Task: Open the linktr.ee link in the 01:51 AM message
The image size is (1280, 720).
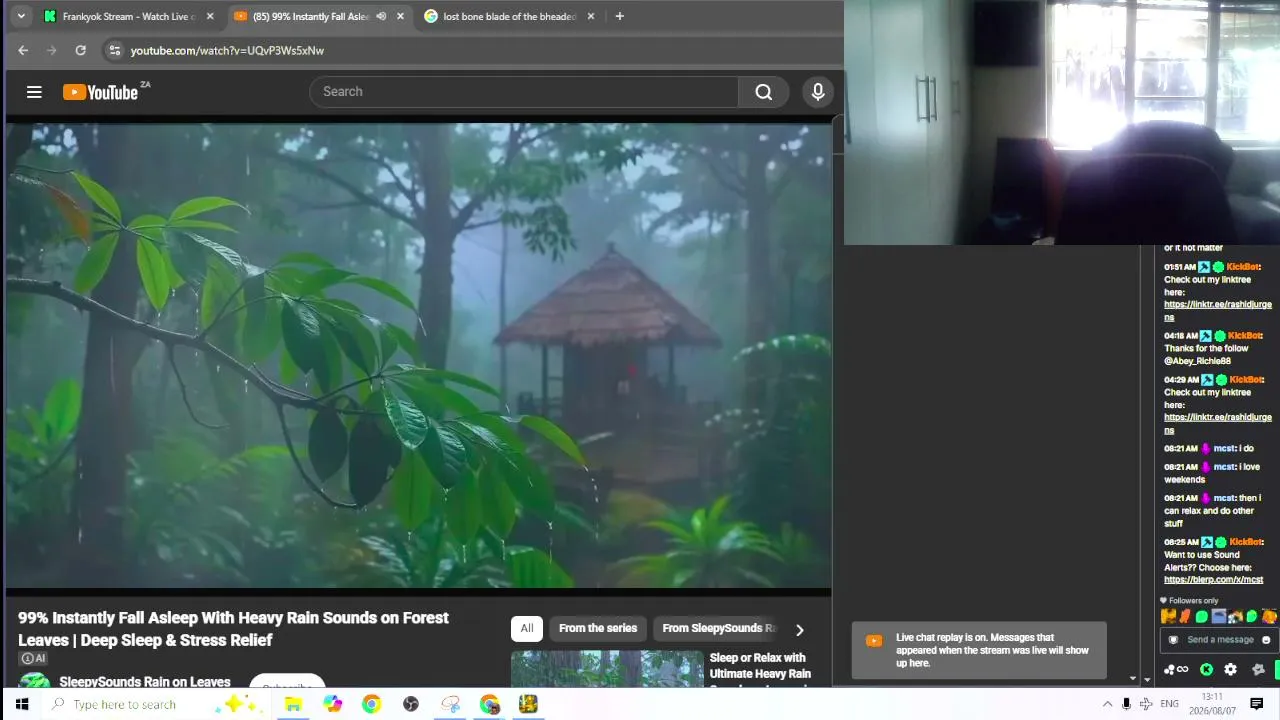Action: [1217, 310]
